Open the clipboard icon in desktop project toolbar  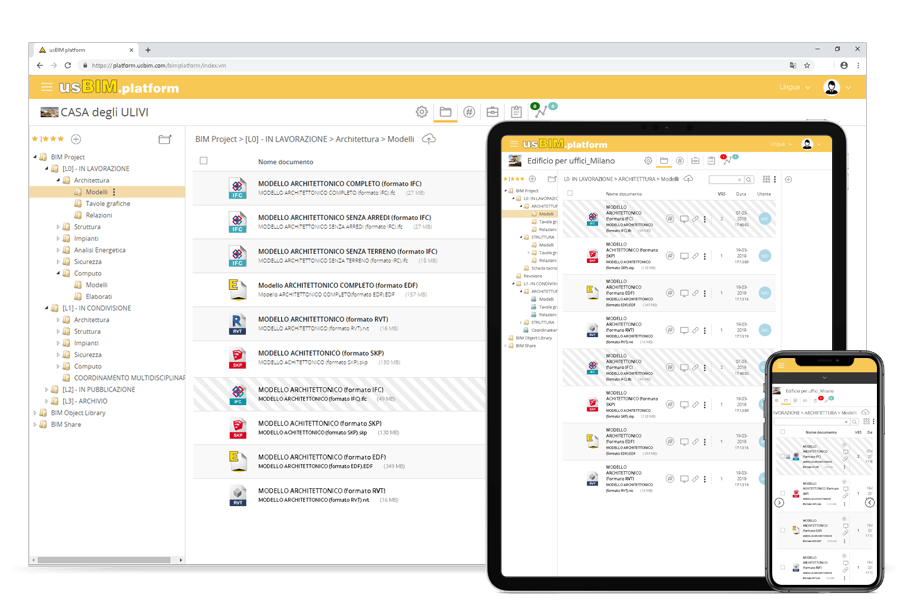[x=516, y=112]
